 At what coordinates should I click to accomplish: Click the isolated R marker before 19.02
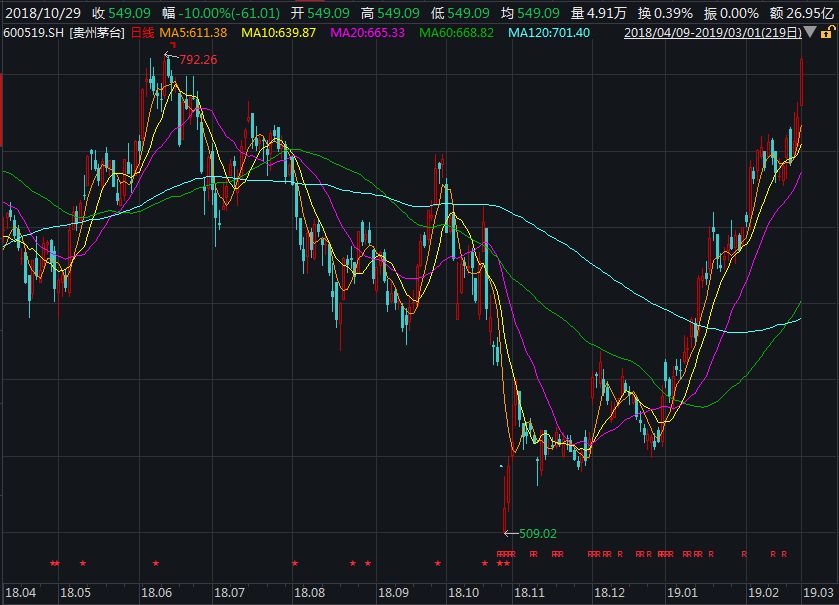(x=744, y=554)
